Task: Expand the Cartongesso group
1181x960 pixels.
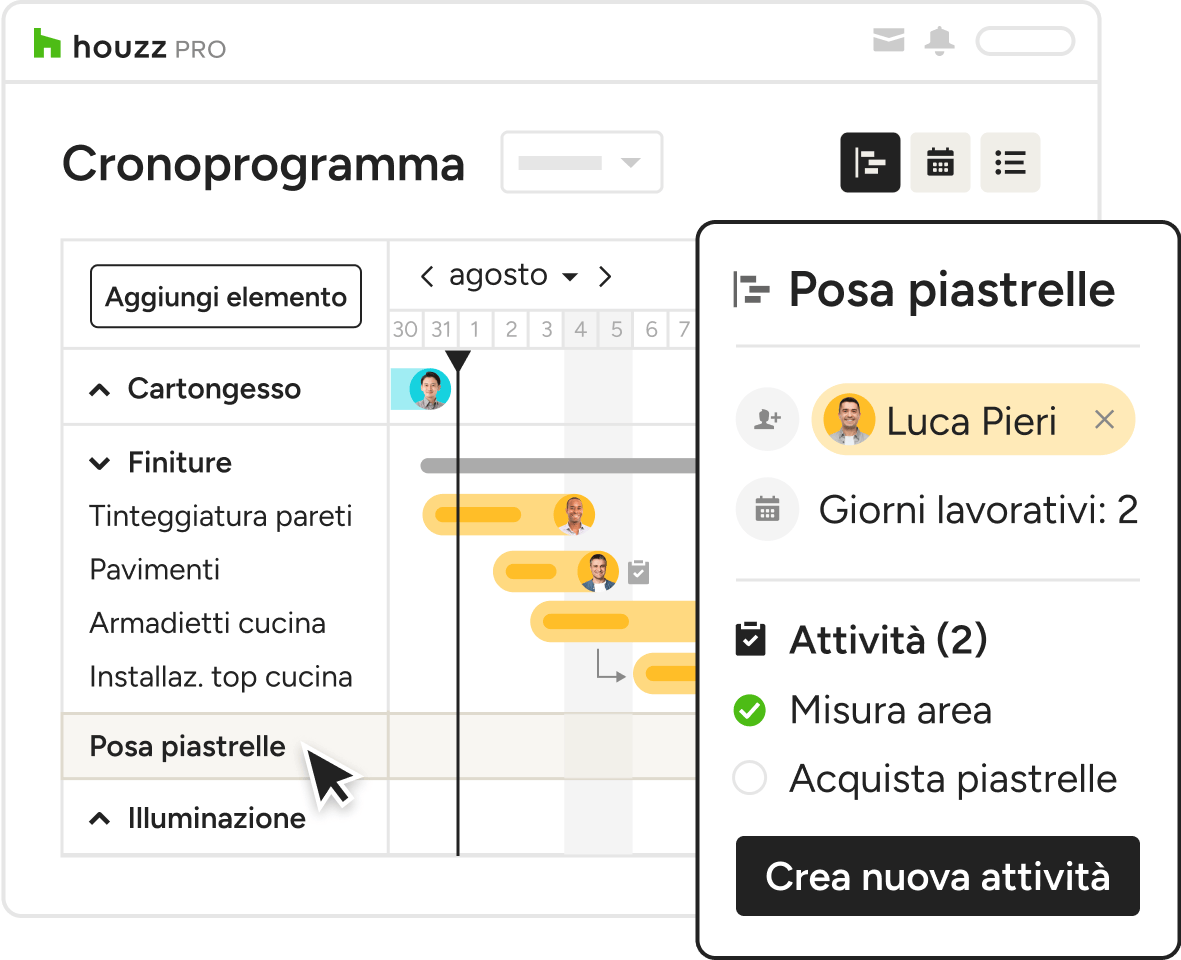Action: pos(100,390)
